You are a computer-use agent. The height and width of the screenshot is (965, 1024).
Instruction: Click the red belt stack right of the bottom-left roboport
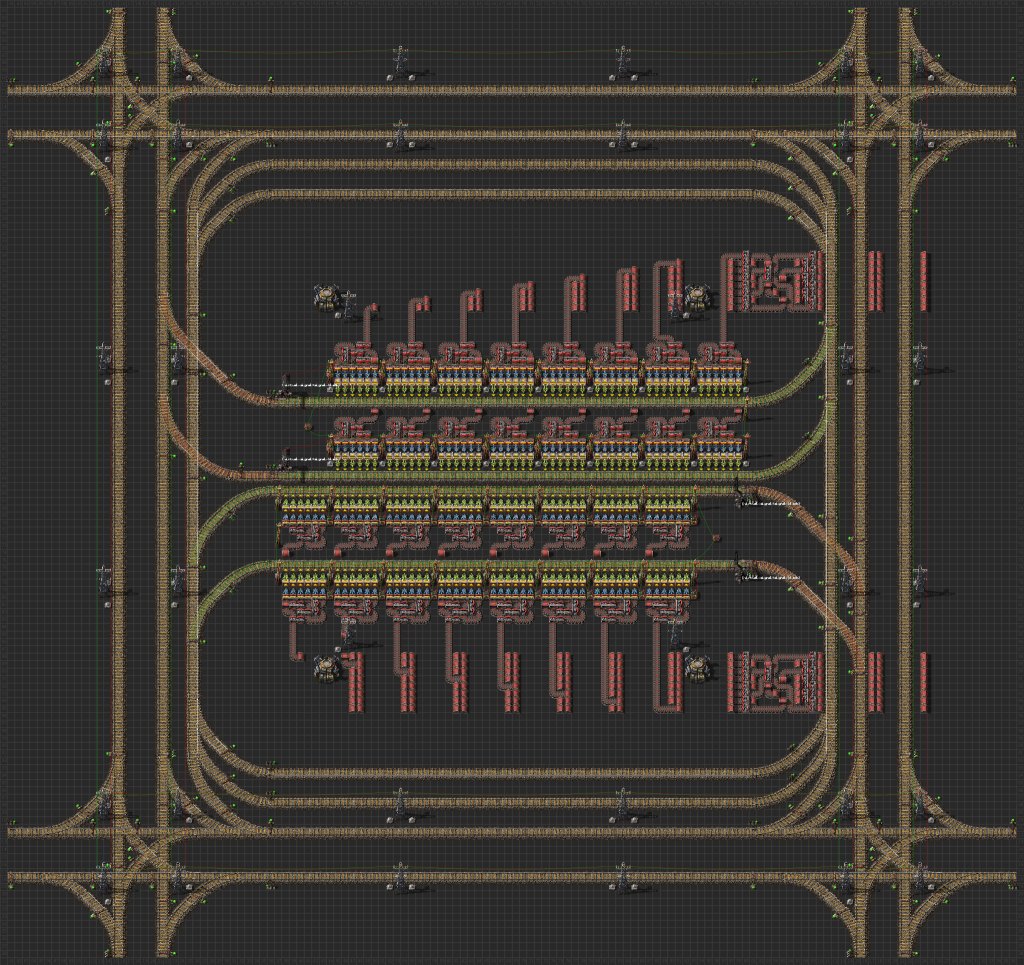point(356,683)
